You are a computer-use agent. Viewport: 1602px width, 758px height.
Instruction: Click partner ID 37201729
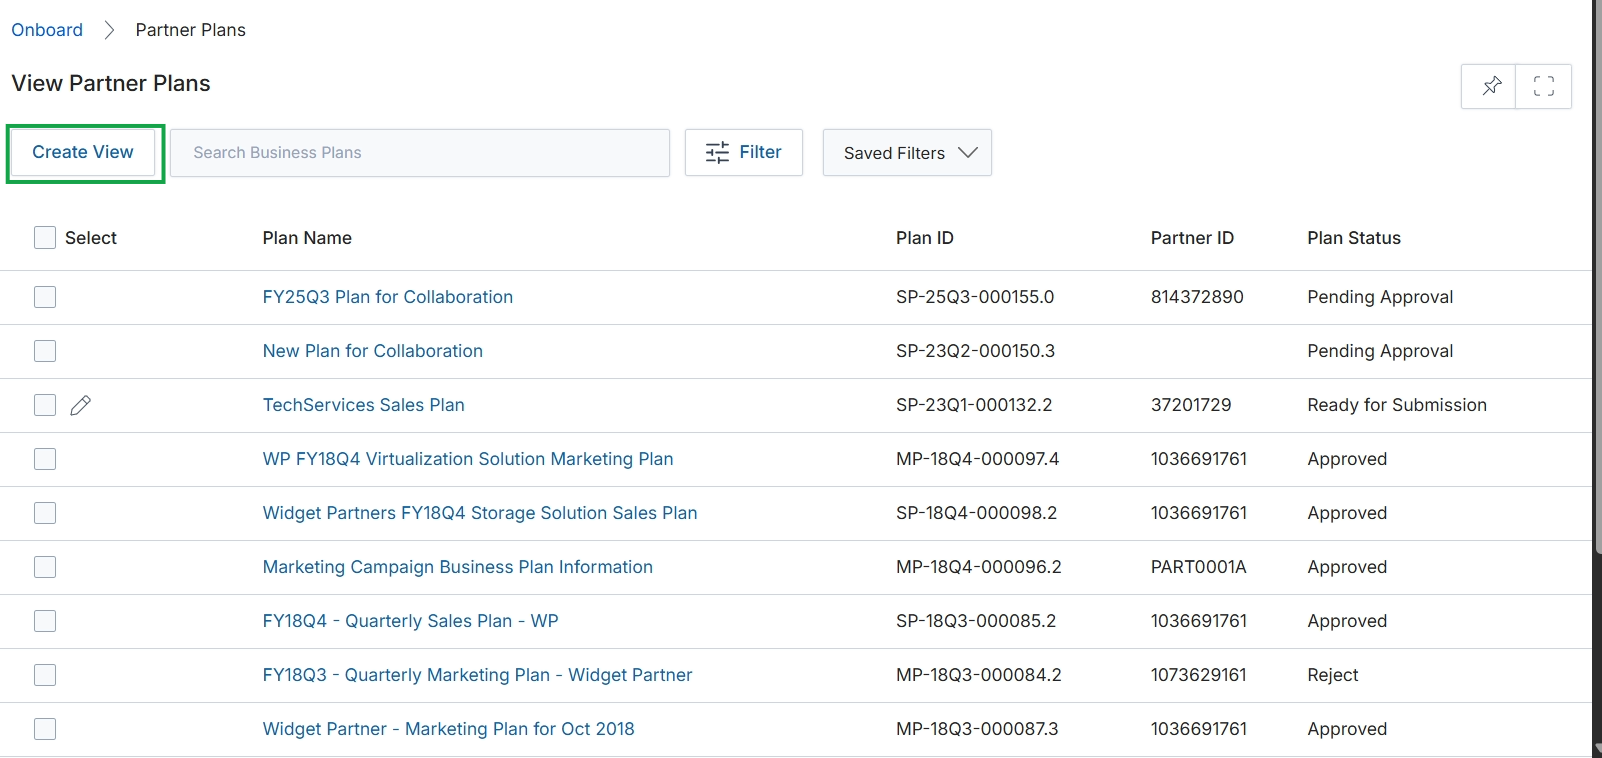click(1191, 405)
